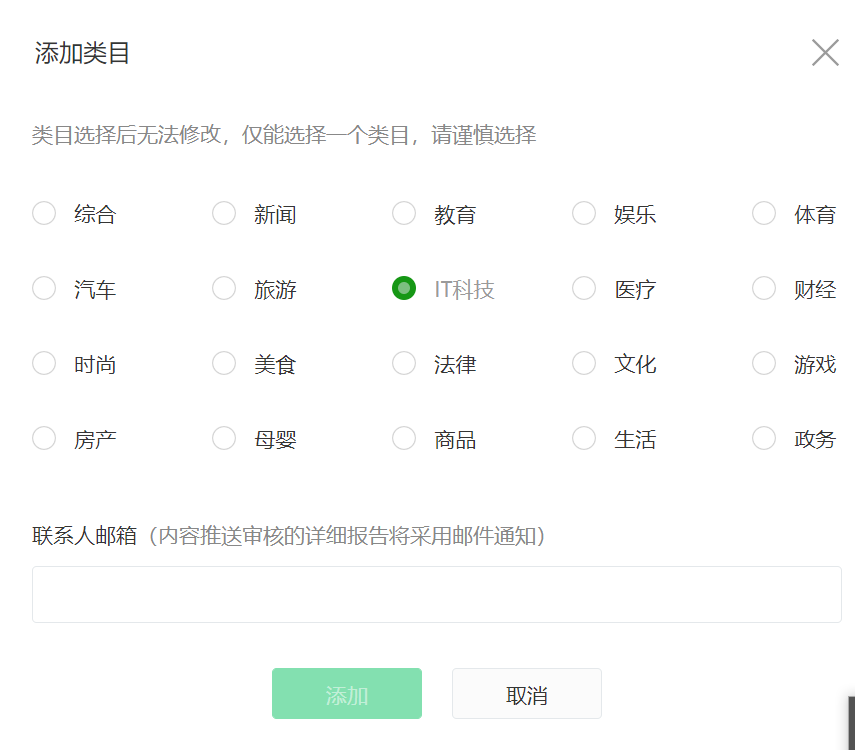Click the 取消 cancel button
855x750 pixels.
click(527, 694)
